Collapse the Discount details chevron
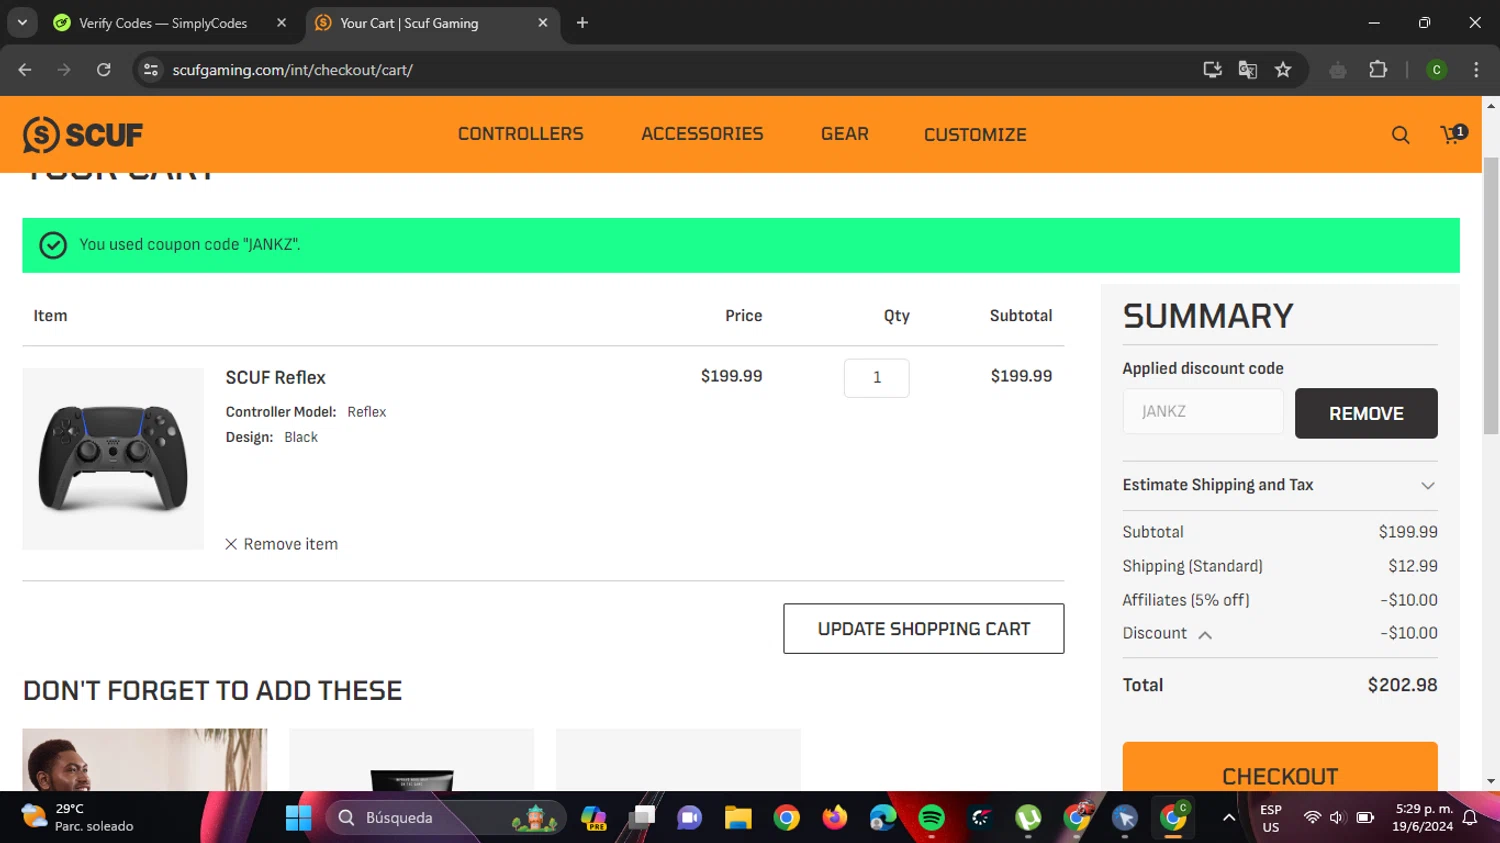 pyautogui.click(x=1205, y=634)
